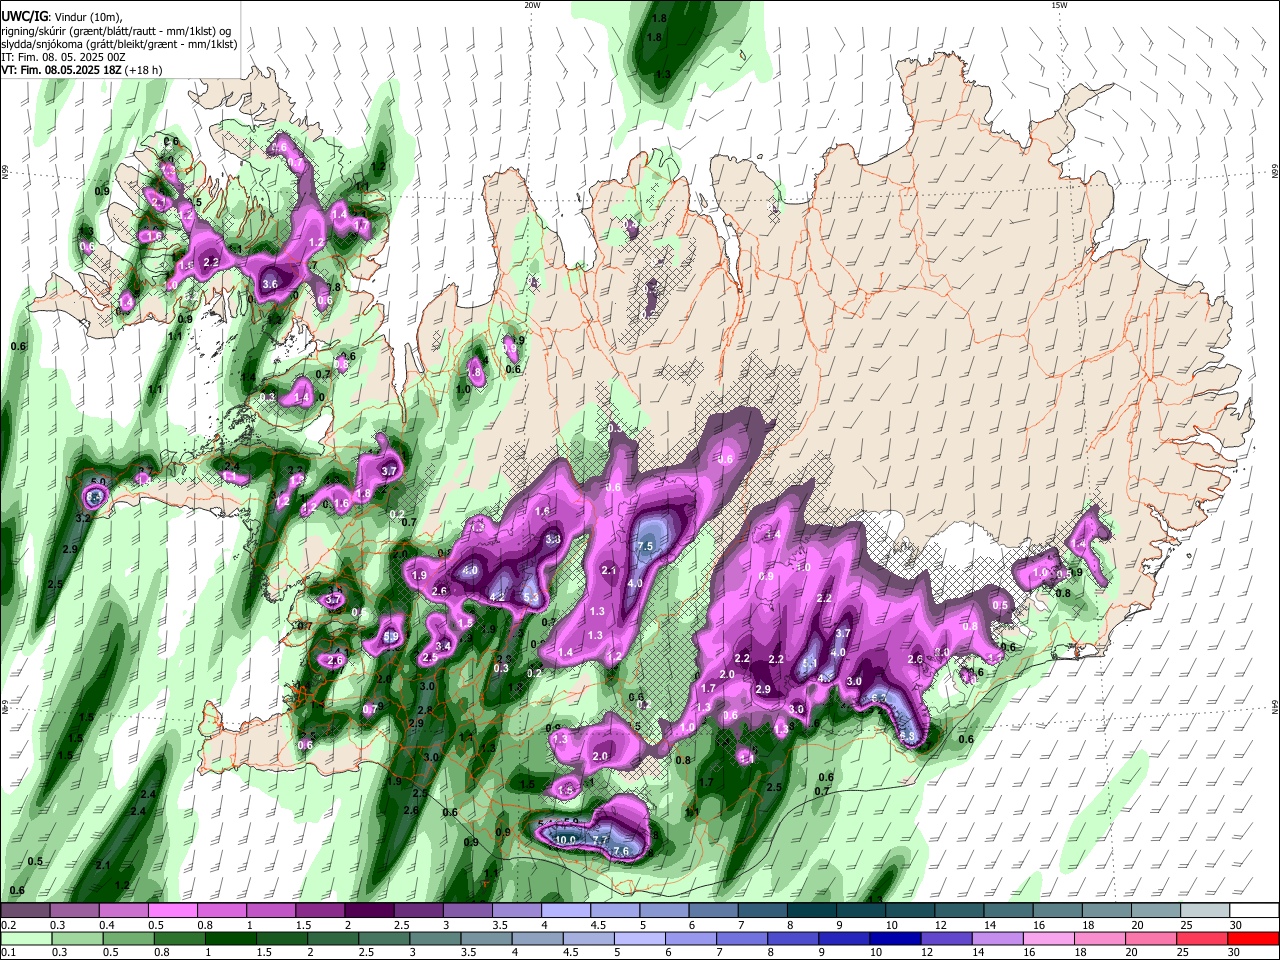
Task: Select upper-row legend swatch above label 0.2
Action: point(25,911)
